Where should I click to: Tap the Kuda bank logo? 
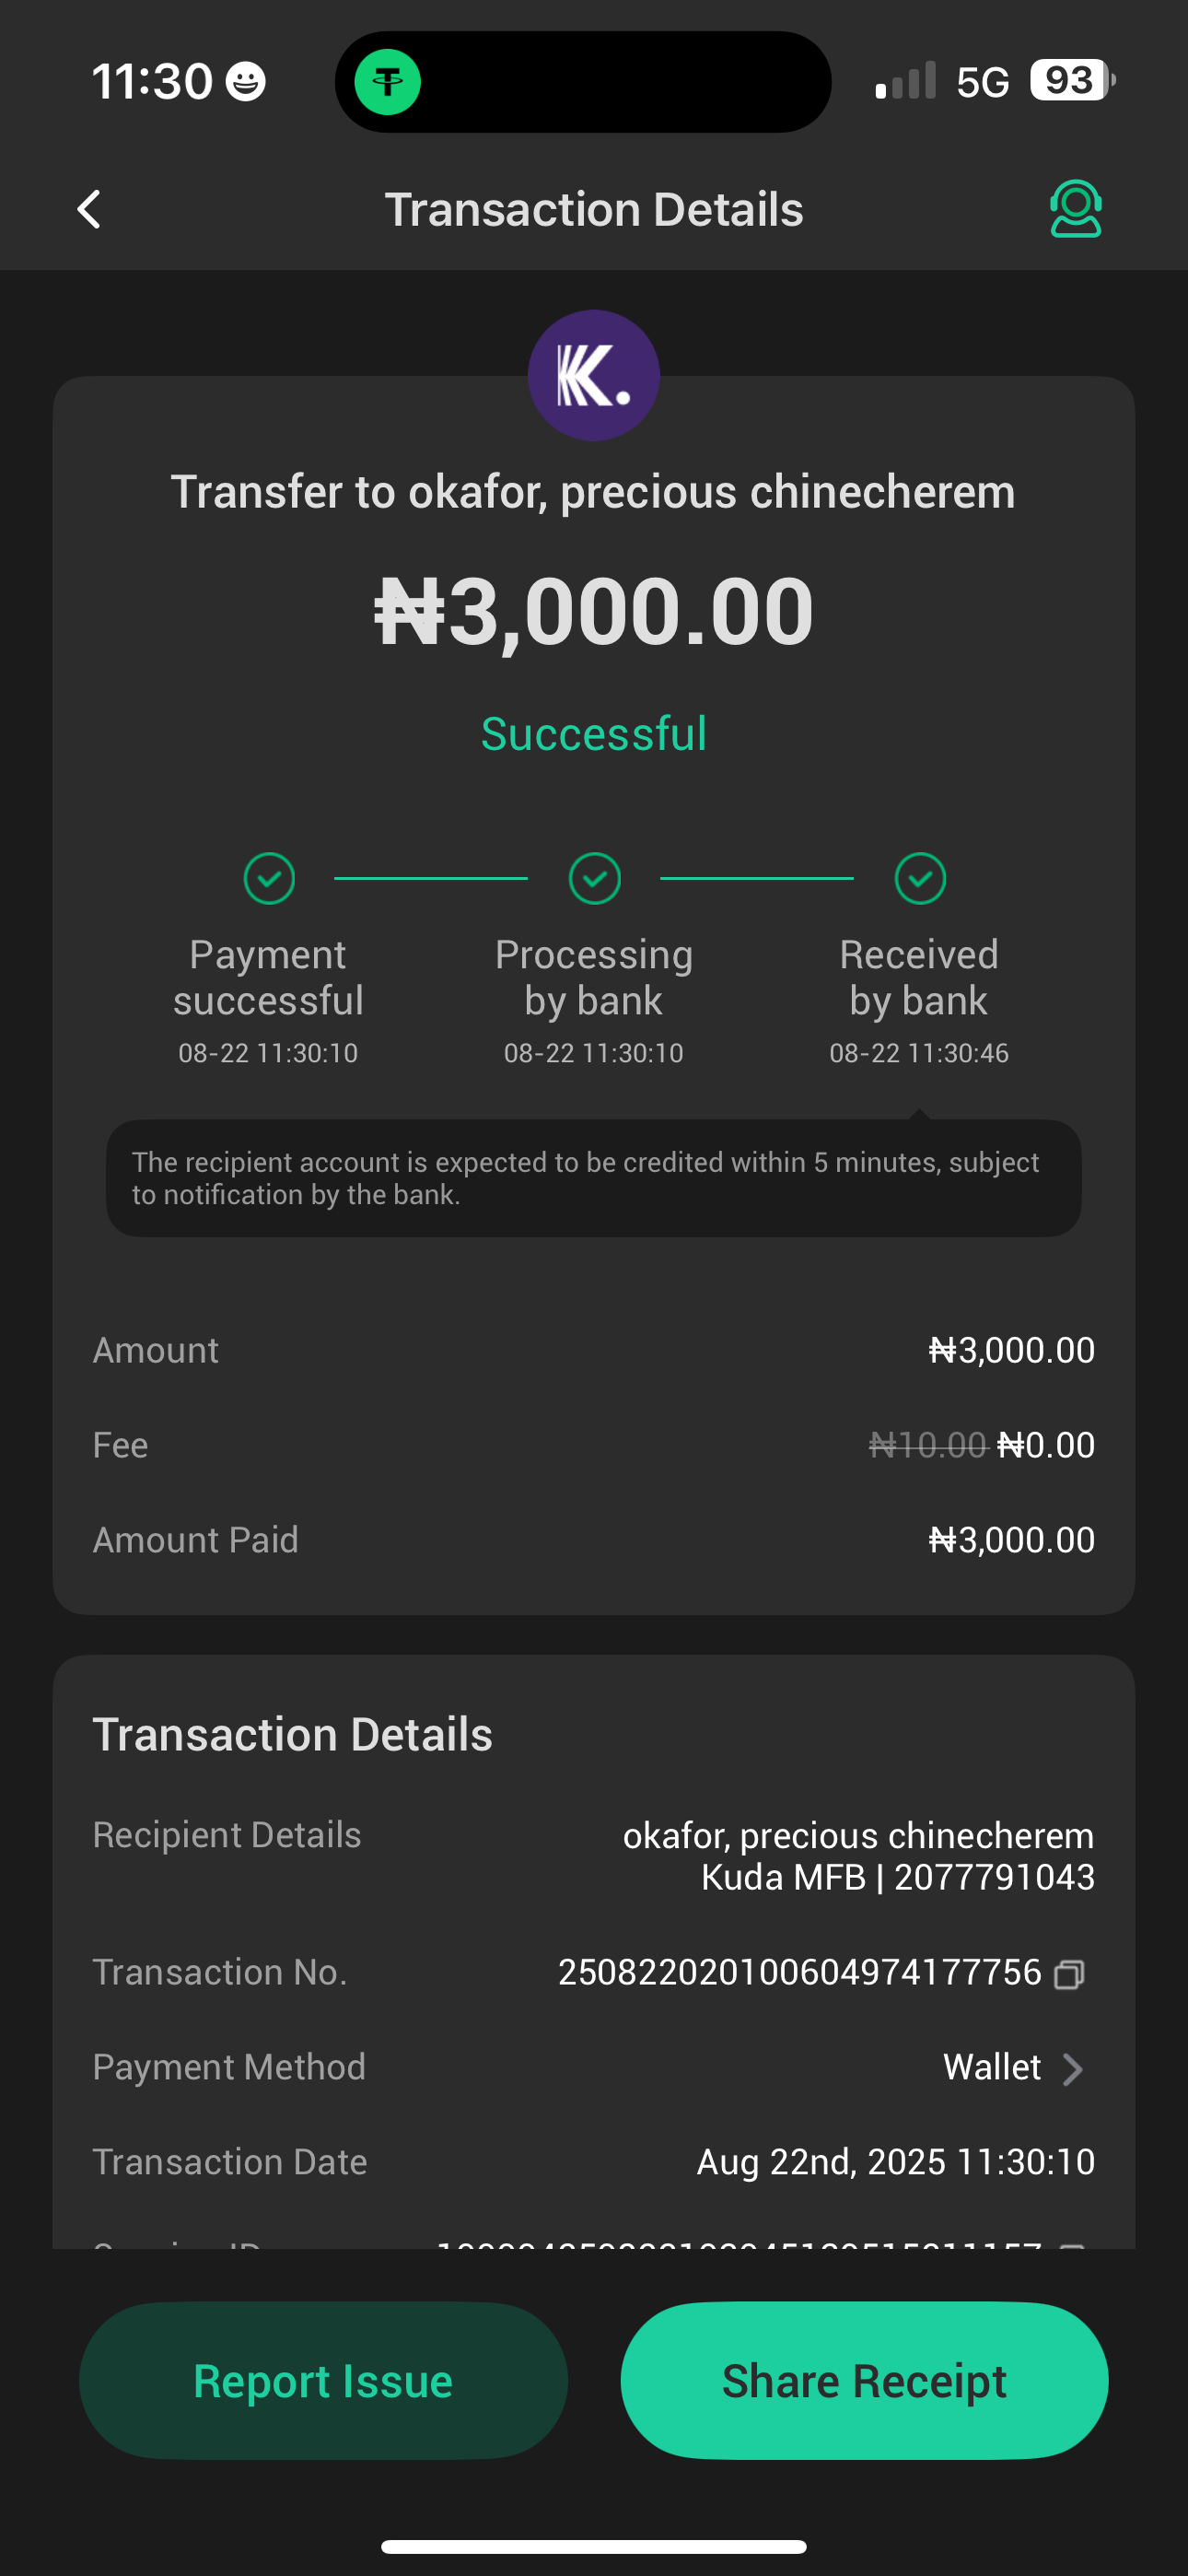click(x=594, y=375)
